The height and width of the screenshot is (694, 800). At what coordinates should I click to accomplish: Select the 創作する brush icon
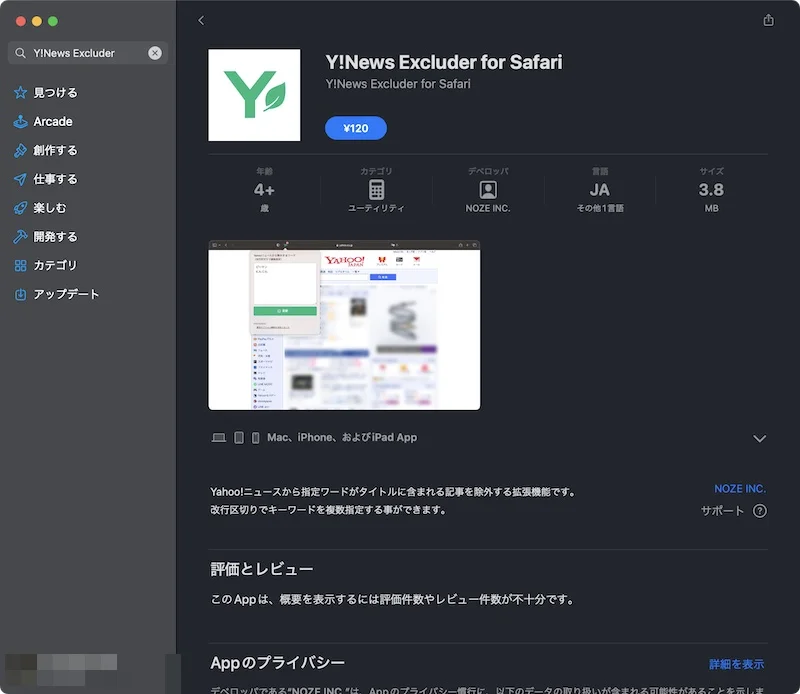(x=21, y=151)
